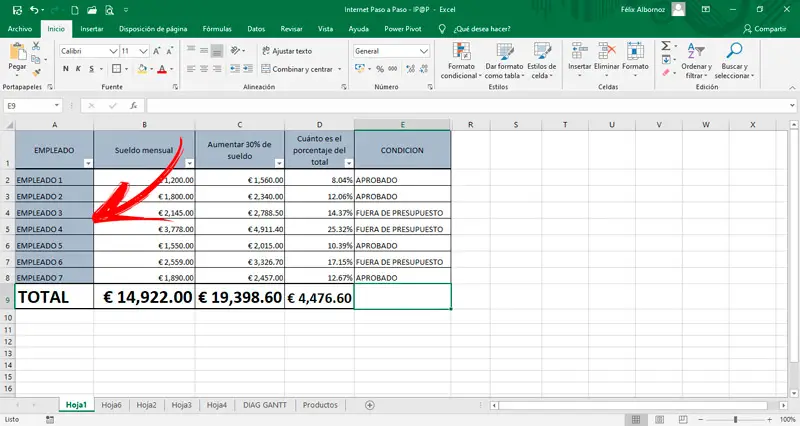The width and height of the screenshot is (800, 426).
Task: Toggle Ajustar texto wrap option
Action: tap(286, 50)
